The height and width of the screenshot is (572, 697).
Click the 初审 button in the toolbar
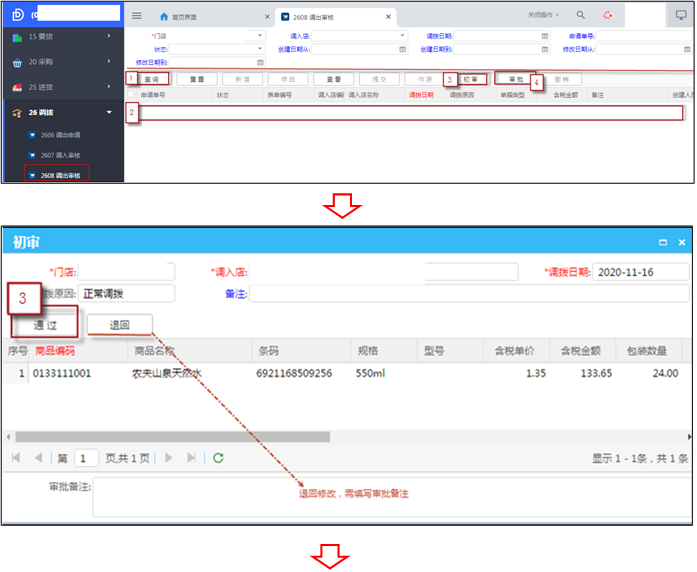(x=470, y=79)
